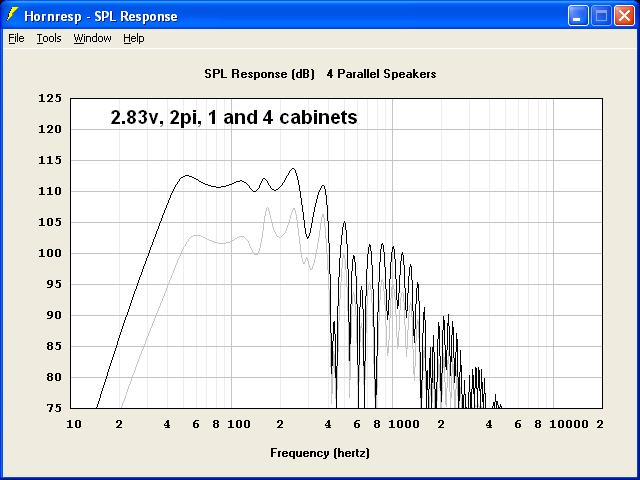Click the 110 dB axis value
The image size is (640, 480).
click(x=50, y=191)
